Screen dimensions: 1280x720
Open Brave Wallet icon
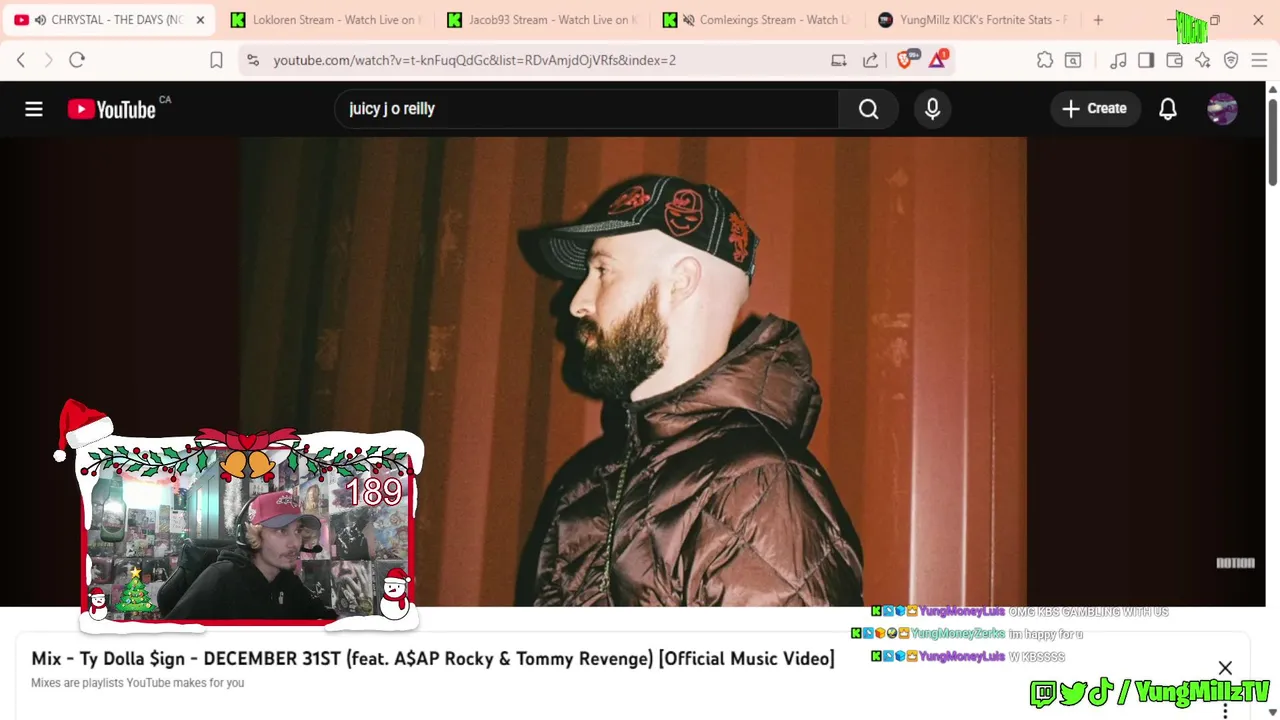click(1175, 60)
